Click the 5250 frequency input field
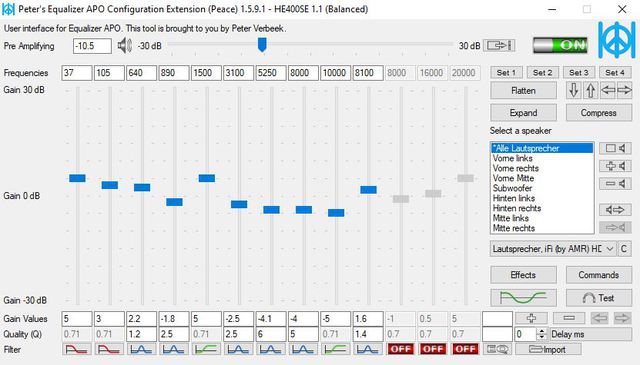This screenshot has height=365, width=640. 271,73
